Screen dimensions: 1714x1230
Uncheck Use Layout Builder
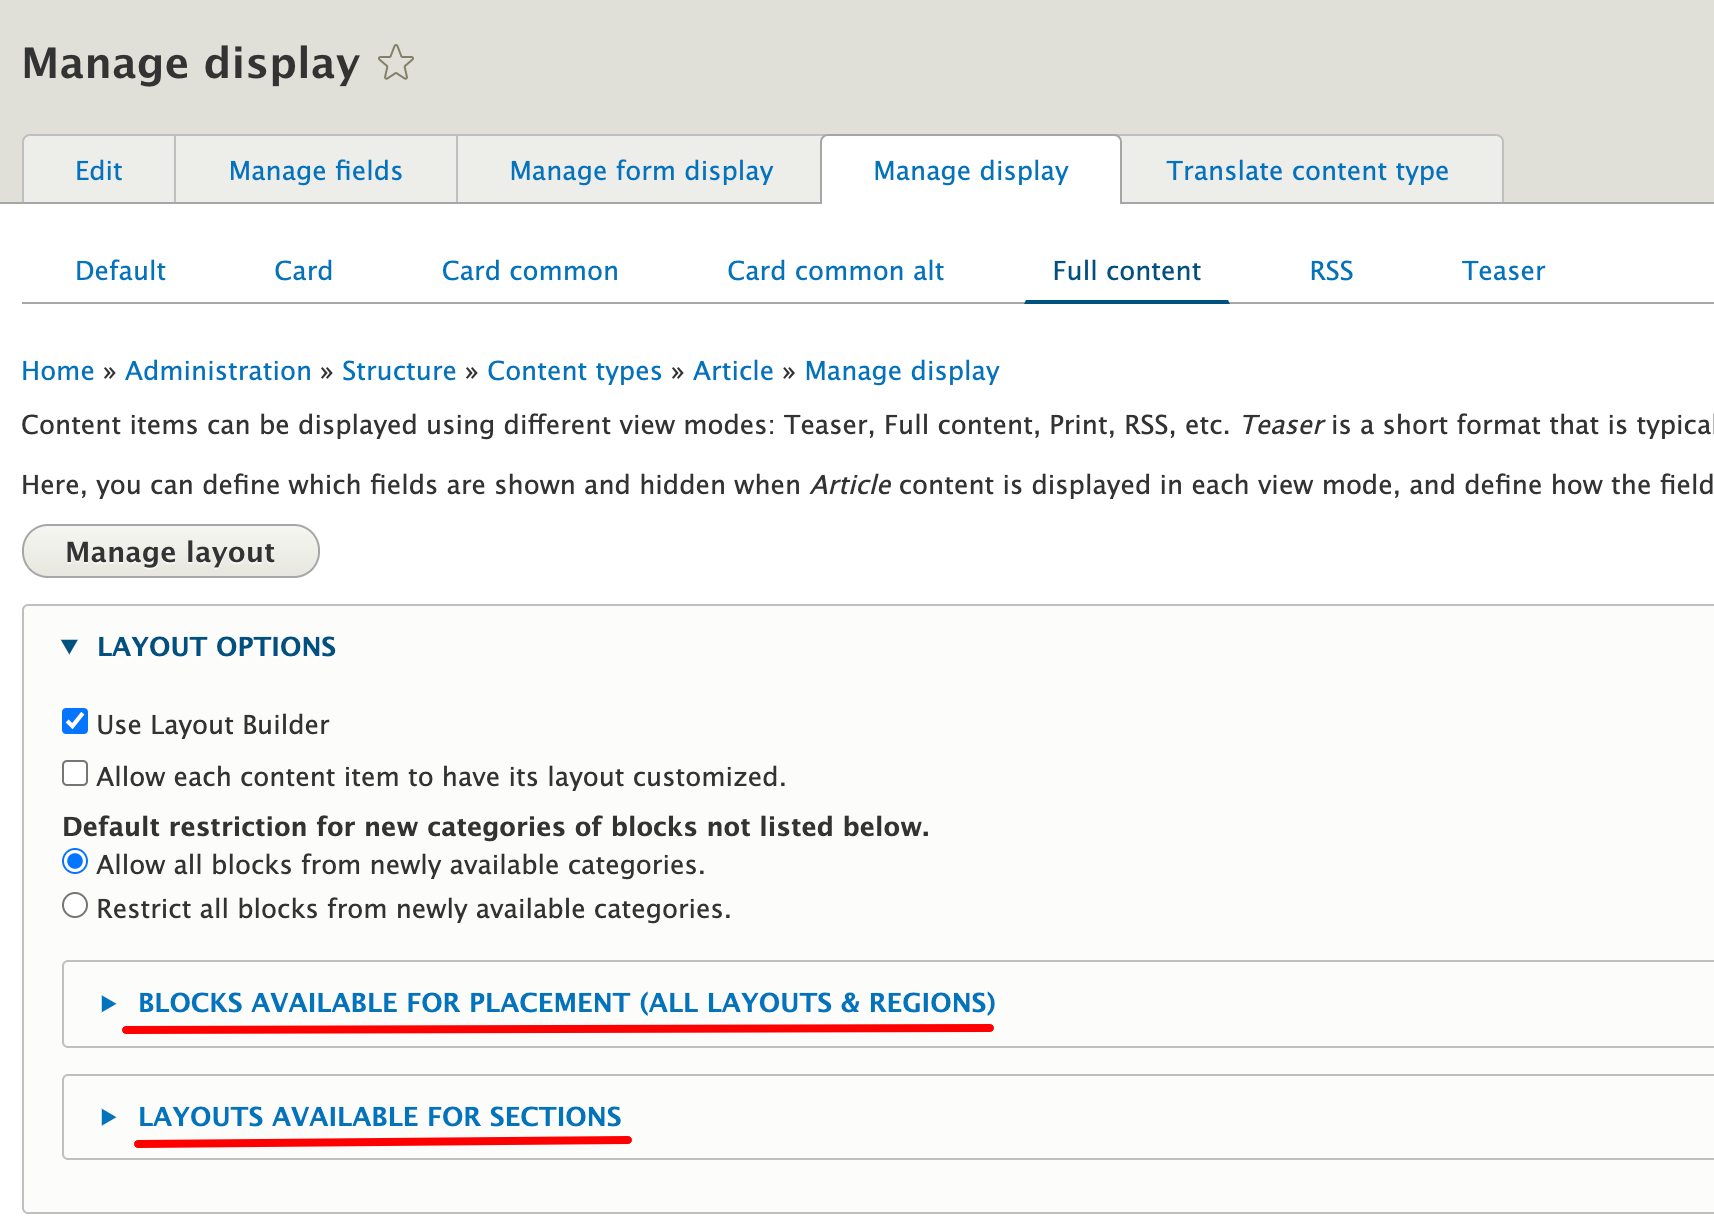point(75,721)
